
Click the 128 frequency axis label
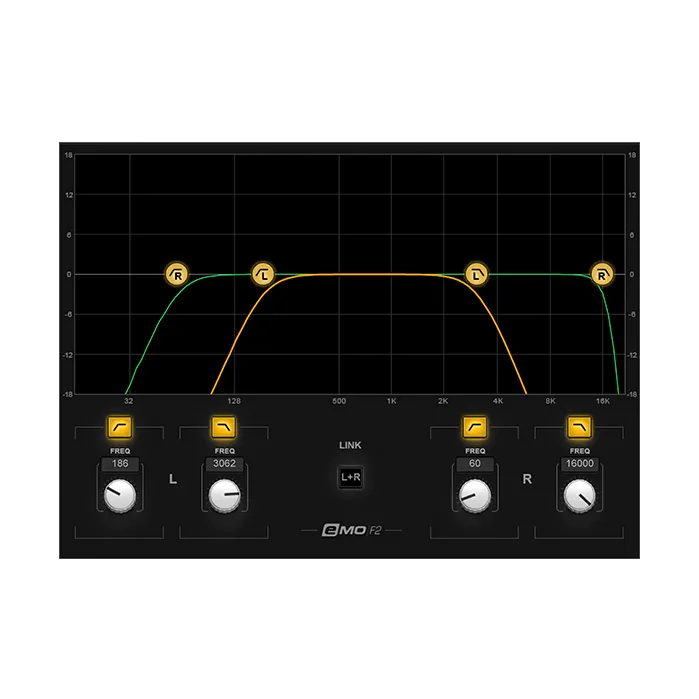[x=234, y=401]
